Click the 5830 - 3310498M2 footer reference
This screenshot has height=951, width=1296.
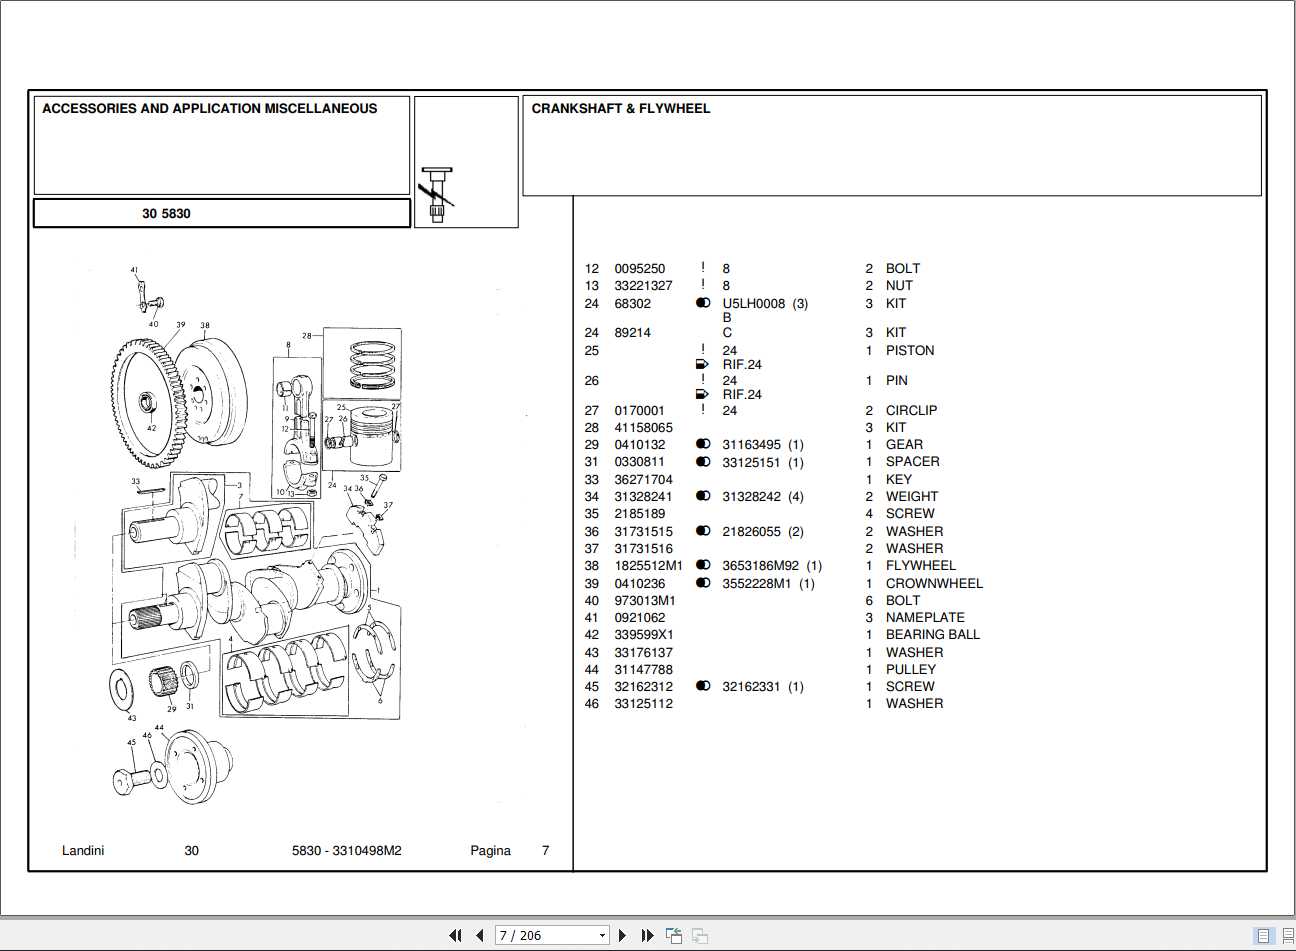point(347,850)
